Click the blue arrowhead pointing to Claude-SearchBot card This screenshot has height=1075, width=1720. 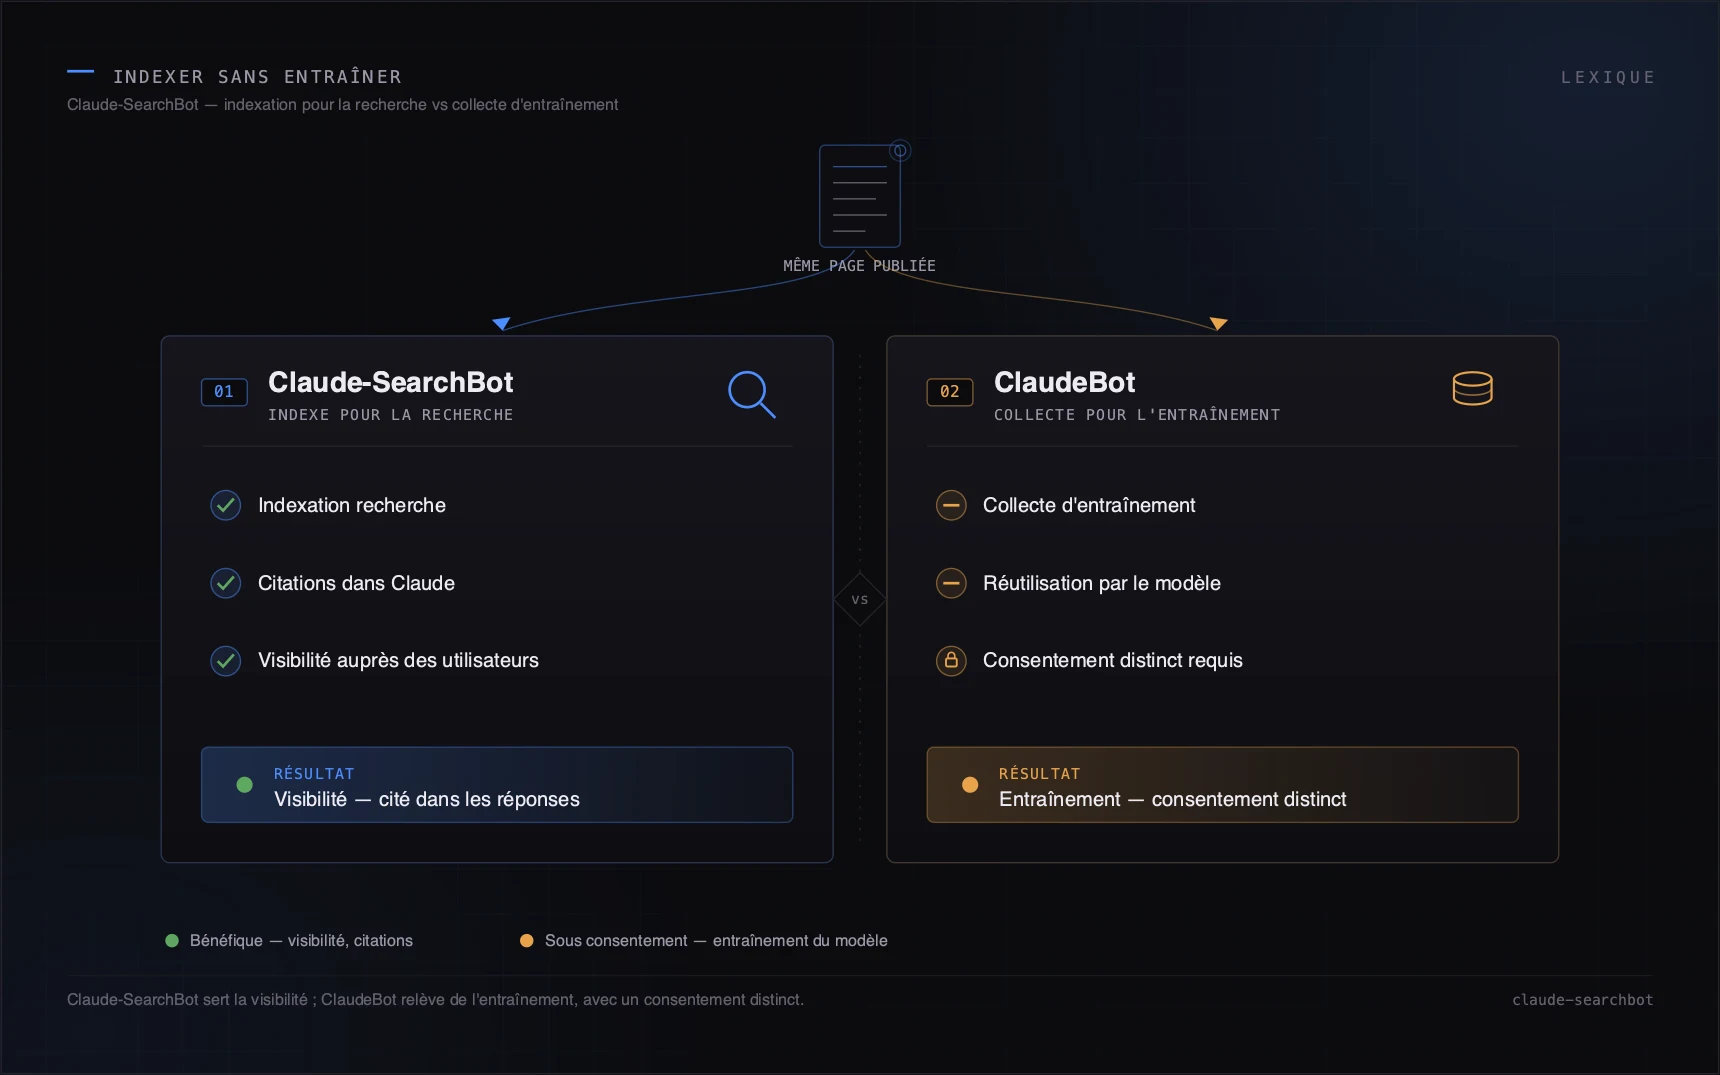coord(502,323)
